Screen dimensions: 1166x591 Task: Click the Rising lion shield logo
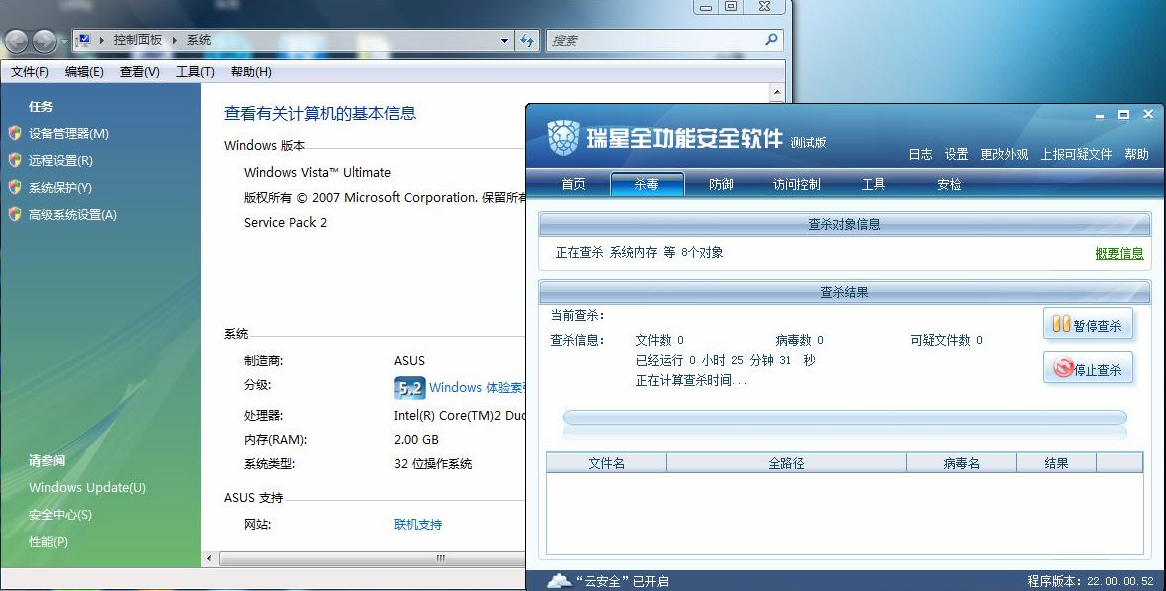[563, 138]
